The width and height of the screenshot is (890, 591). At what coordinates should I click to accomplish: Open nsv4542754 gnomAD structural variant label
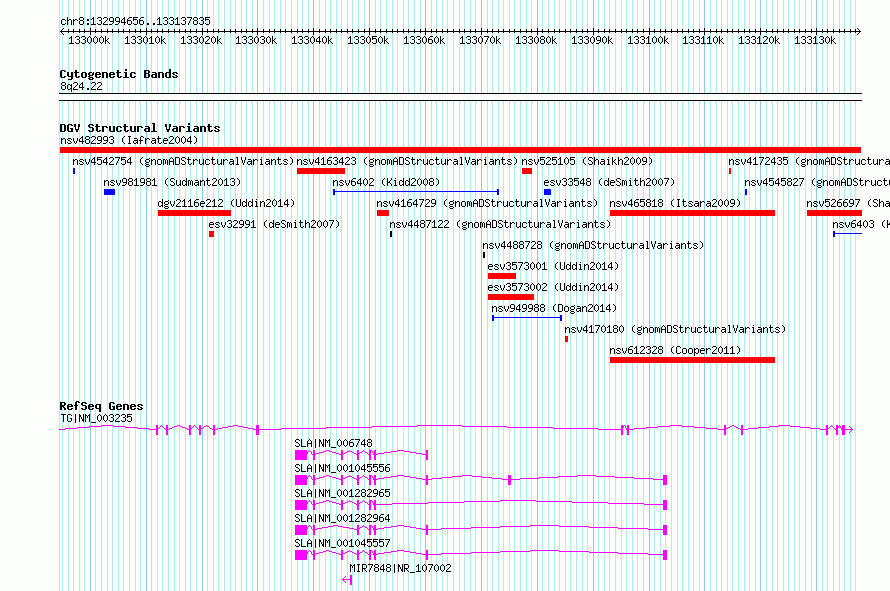point(183,161)
